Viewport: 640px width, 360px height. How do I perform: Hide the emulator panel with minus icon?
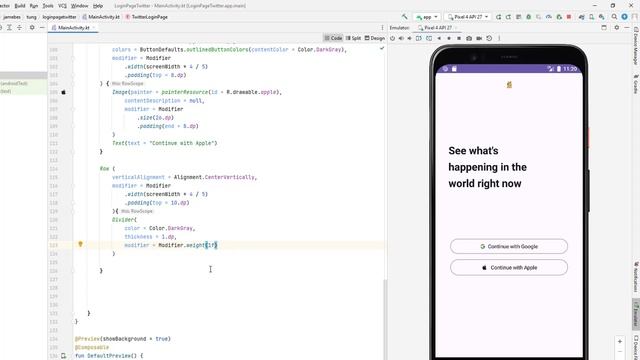tap(627, 27)
